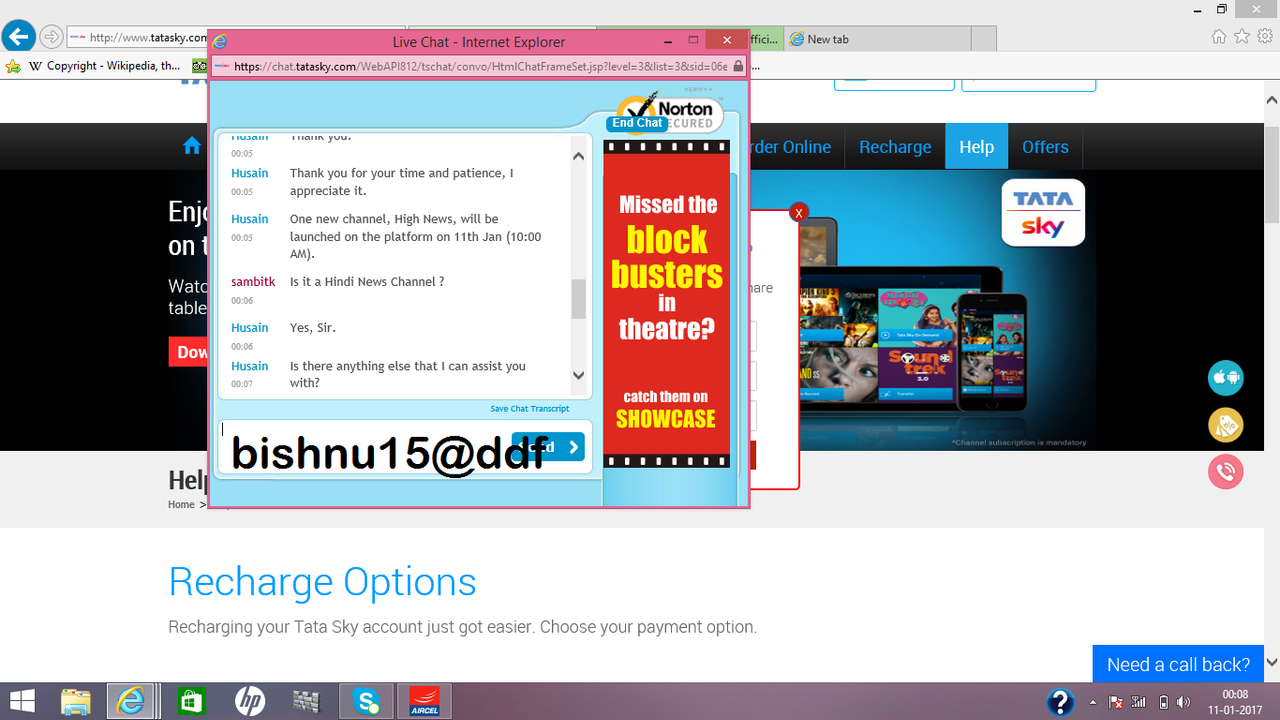
Task: Click chat scrollbar up arrow
Action: pyautogui.click(x=578, y=156)
